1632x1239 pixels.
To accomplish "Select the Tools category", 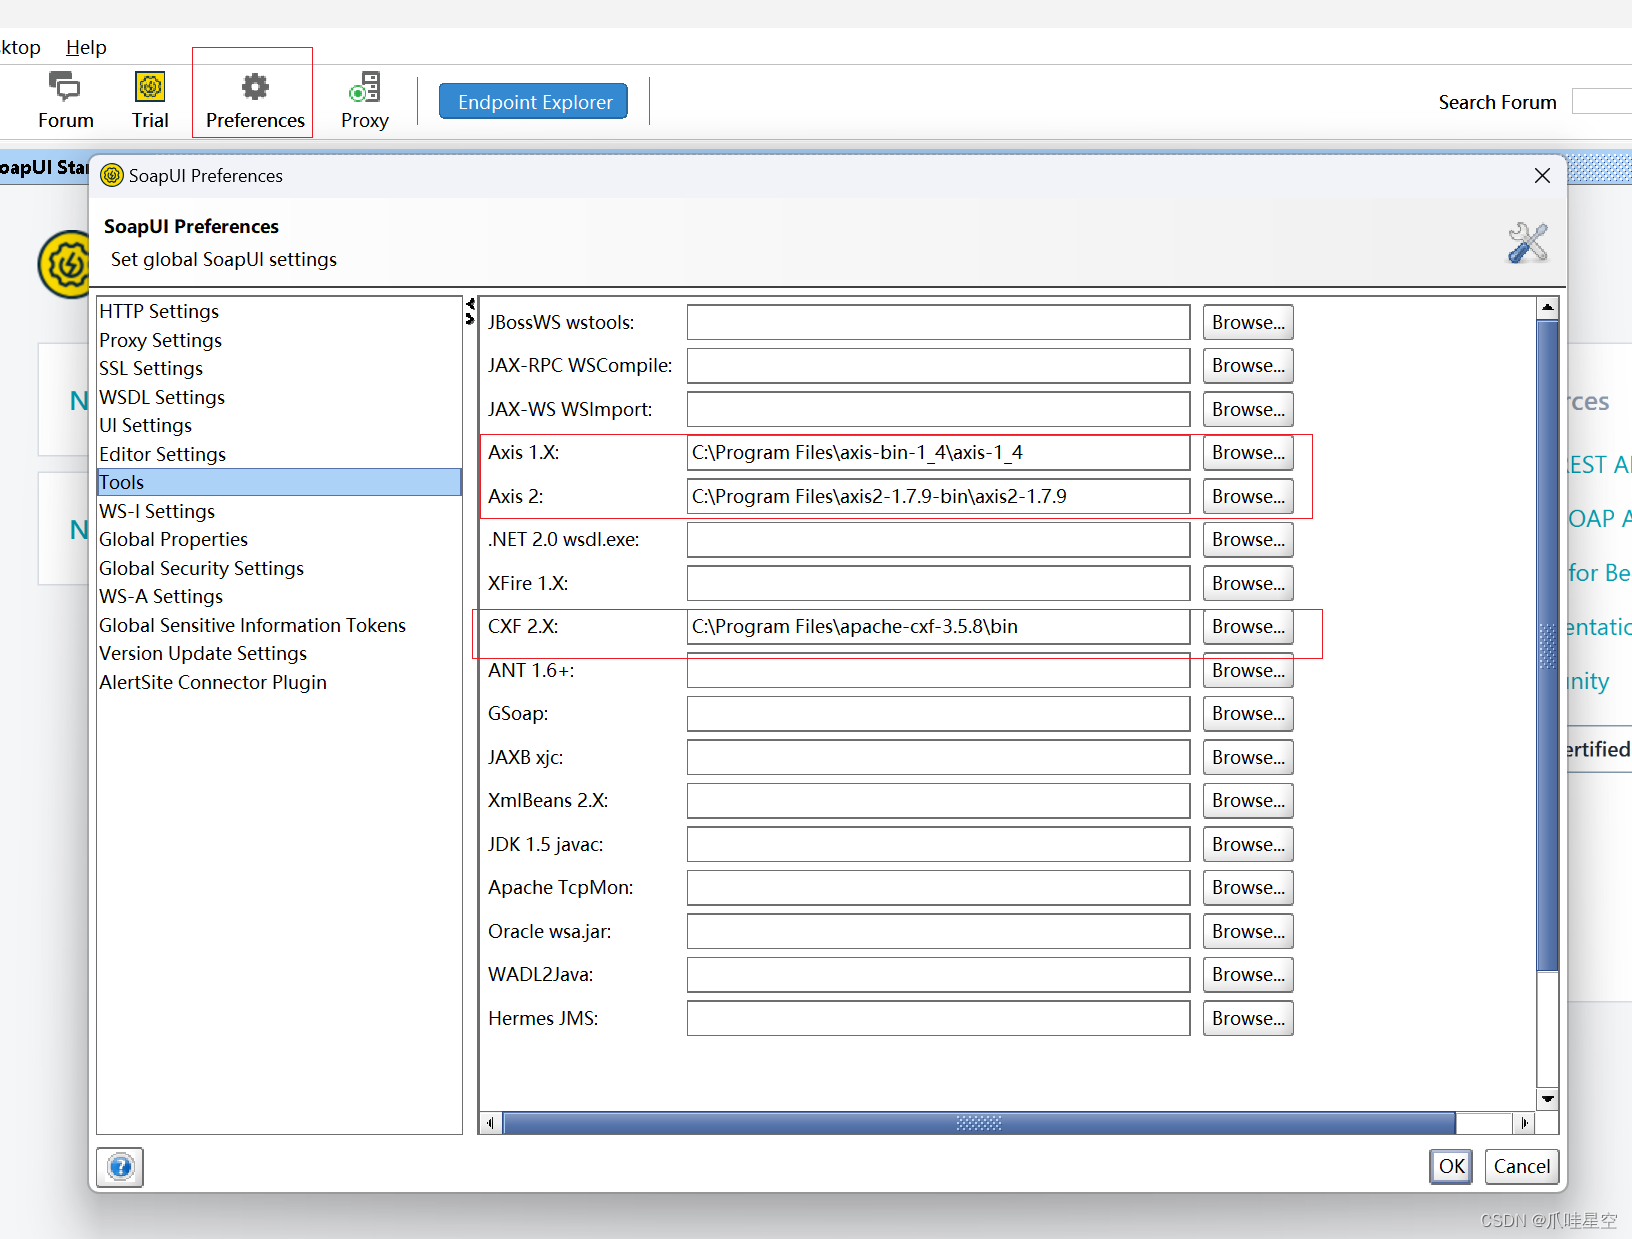I will (279, 482).
